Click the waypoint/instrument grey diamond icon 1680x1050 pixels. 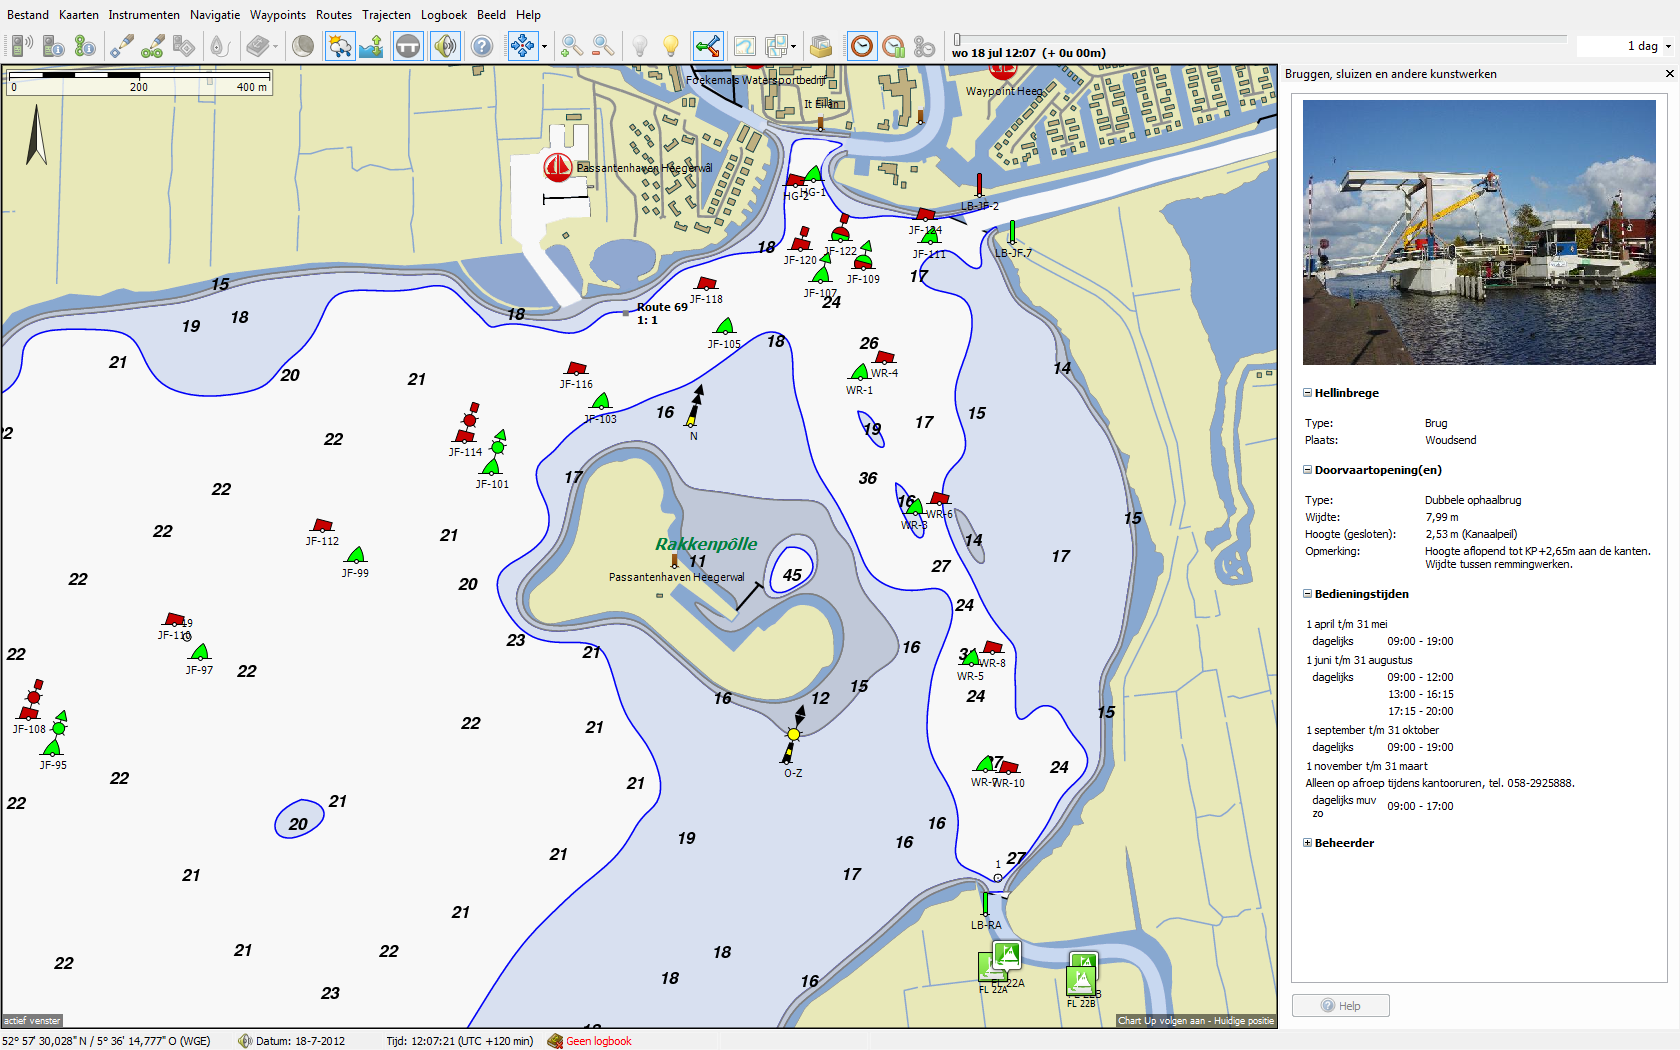click(x=184, y=46)
